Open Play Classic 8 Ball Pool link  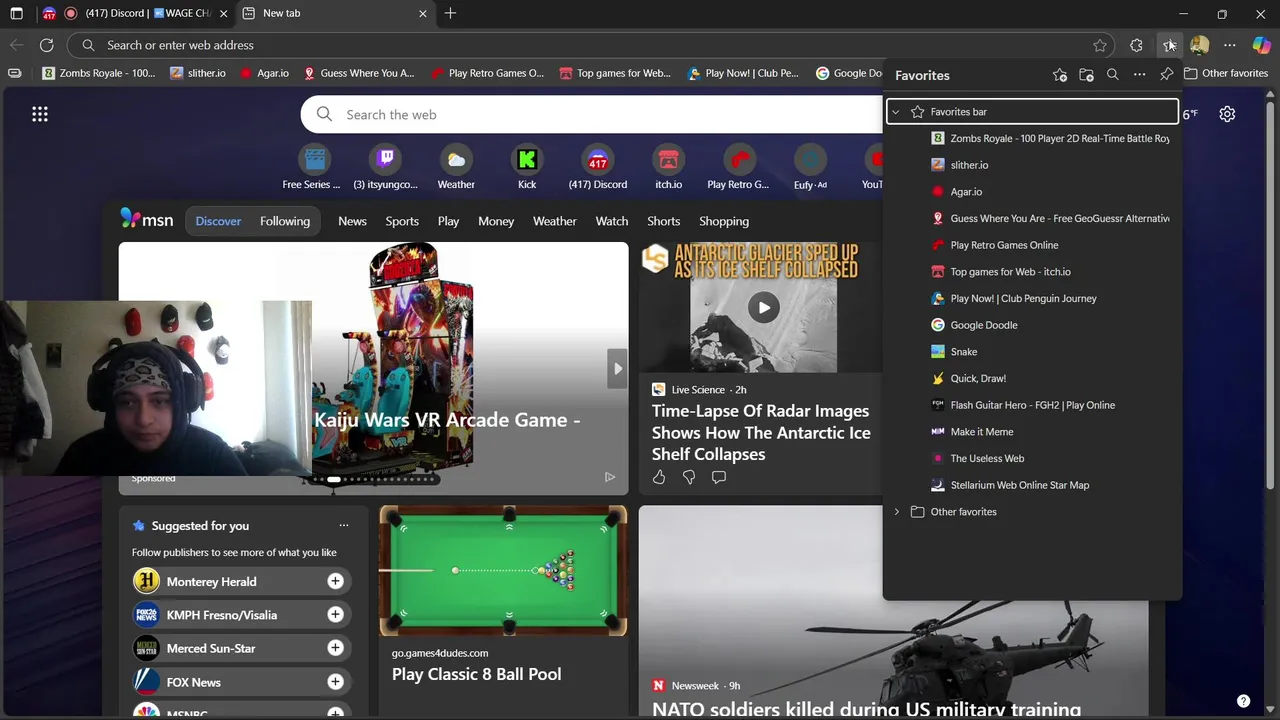pyautogui.click(x=476, y=674)
